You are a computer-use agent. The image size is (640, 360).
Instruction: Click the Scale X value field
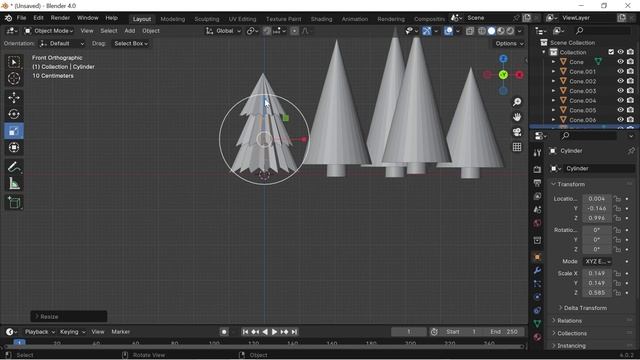(x=597, y=273)
